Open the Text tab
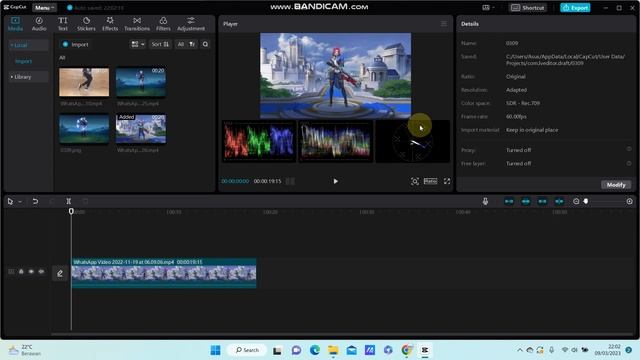Image resolution: width=640 pixels, height=360 pixels. [62, 24]
